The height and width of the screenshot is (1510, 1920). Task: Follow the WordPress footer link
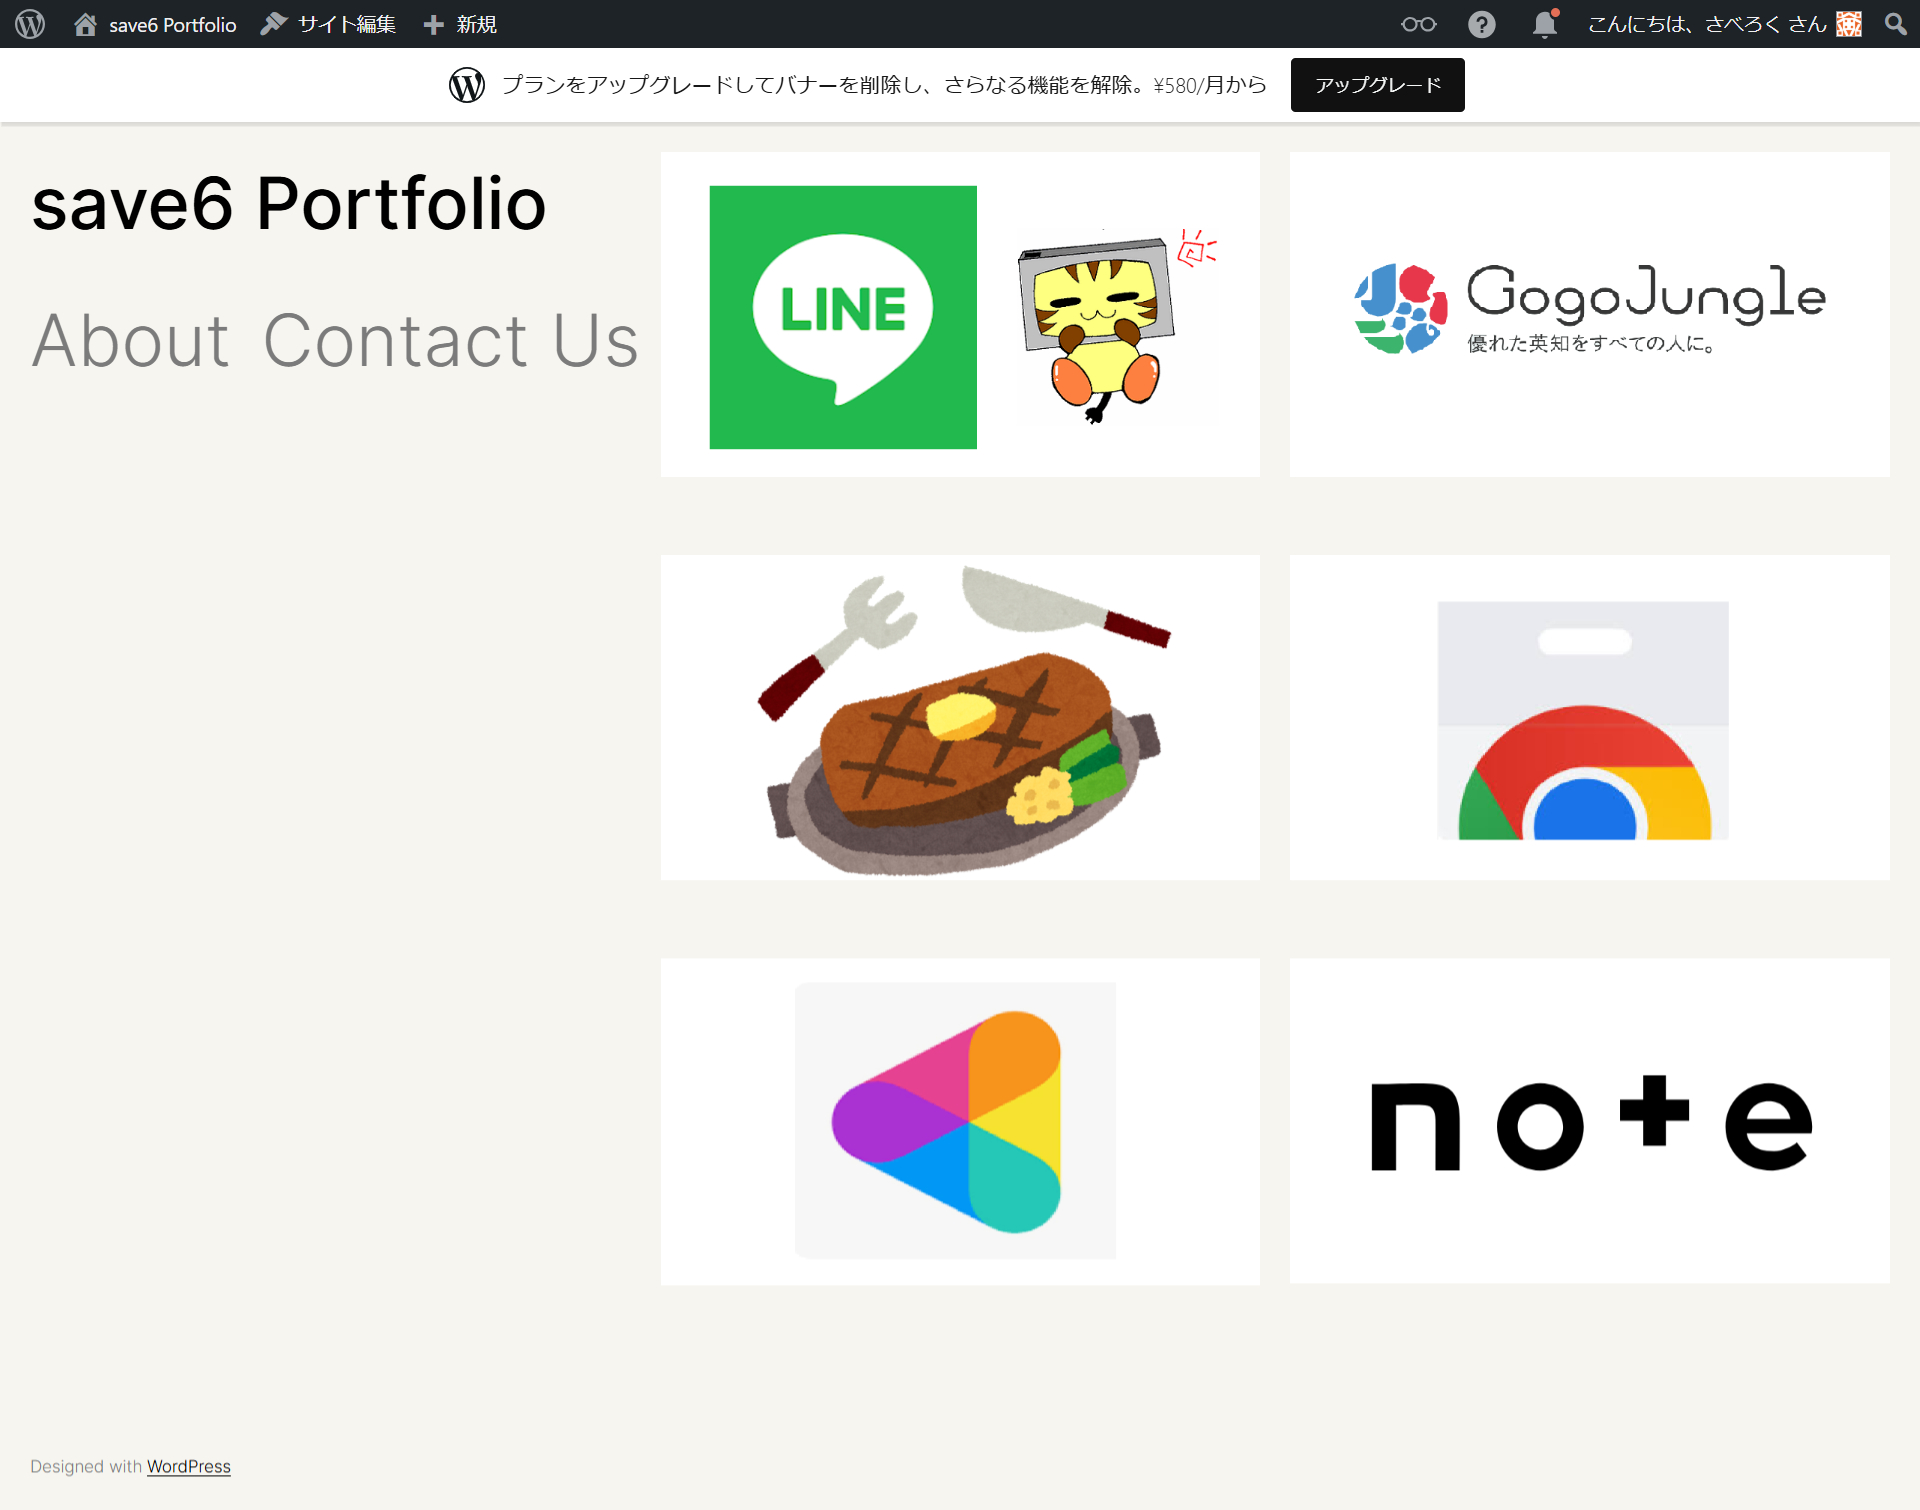[189, 1466]
